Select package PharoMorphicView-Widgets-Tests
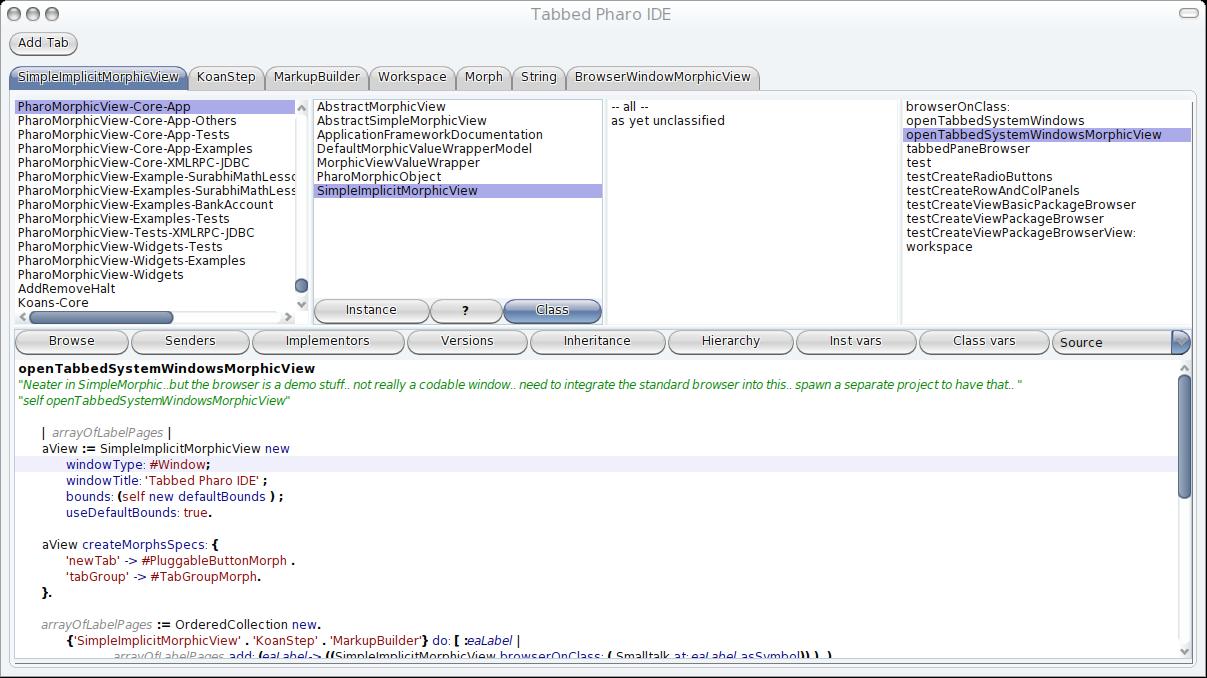Viewport: 1207px width, 678px height. click(155, 247)
